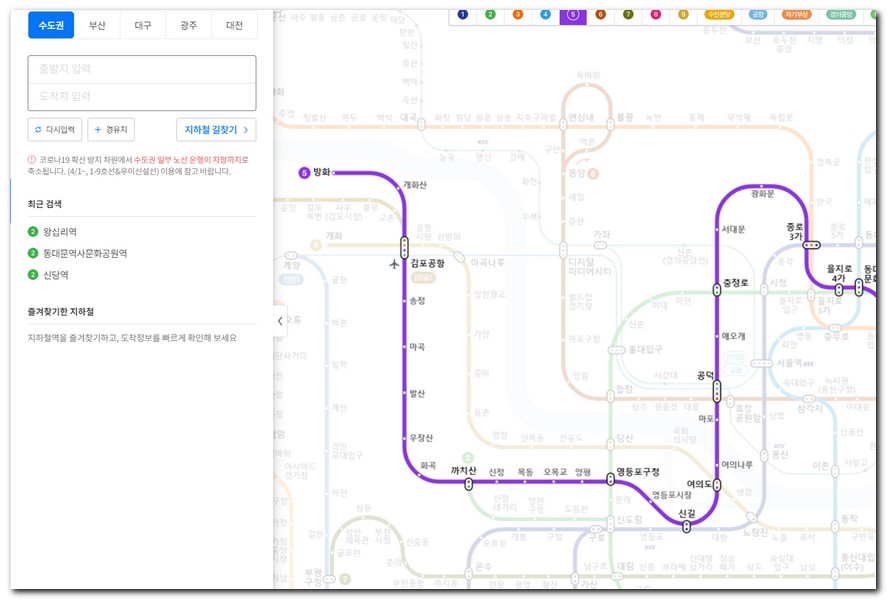Select the orange Line 3 icon

coord(518,14)
